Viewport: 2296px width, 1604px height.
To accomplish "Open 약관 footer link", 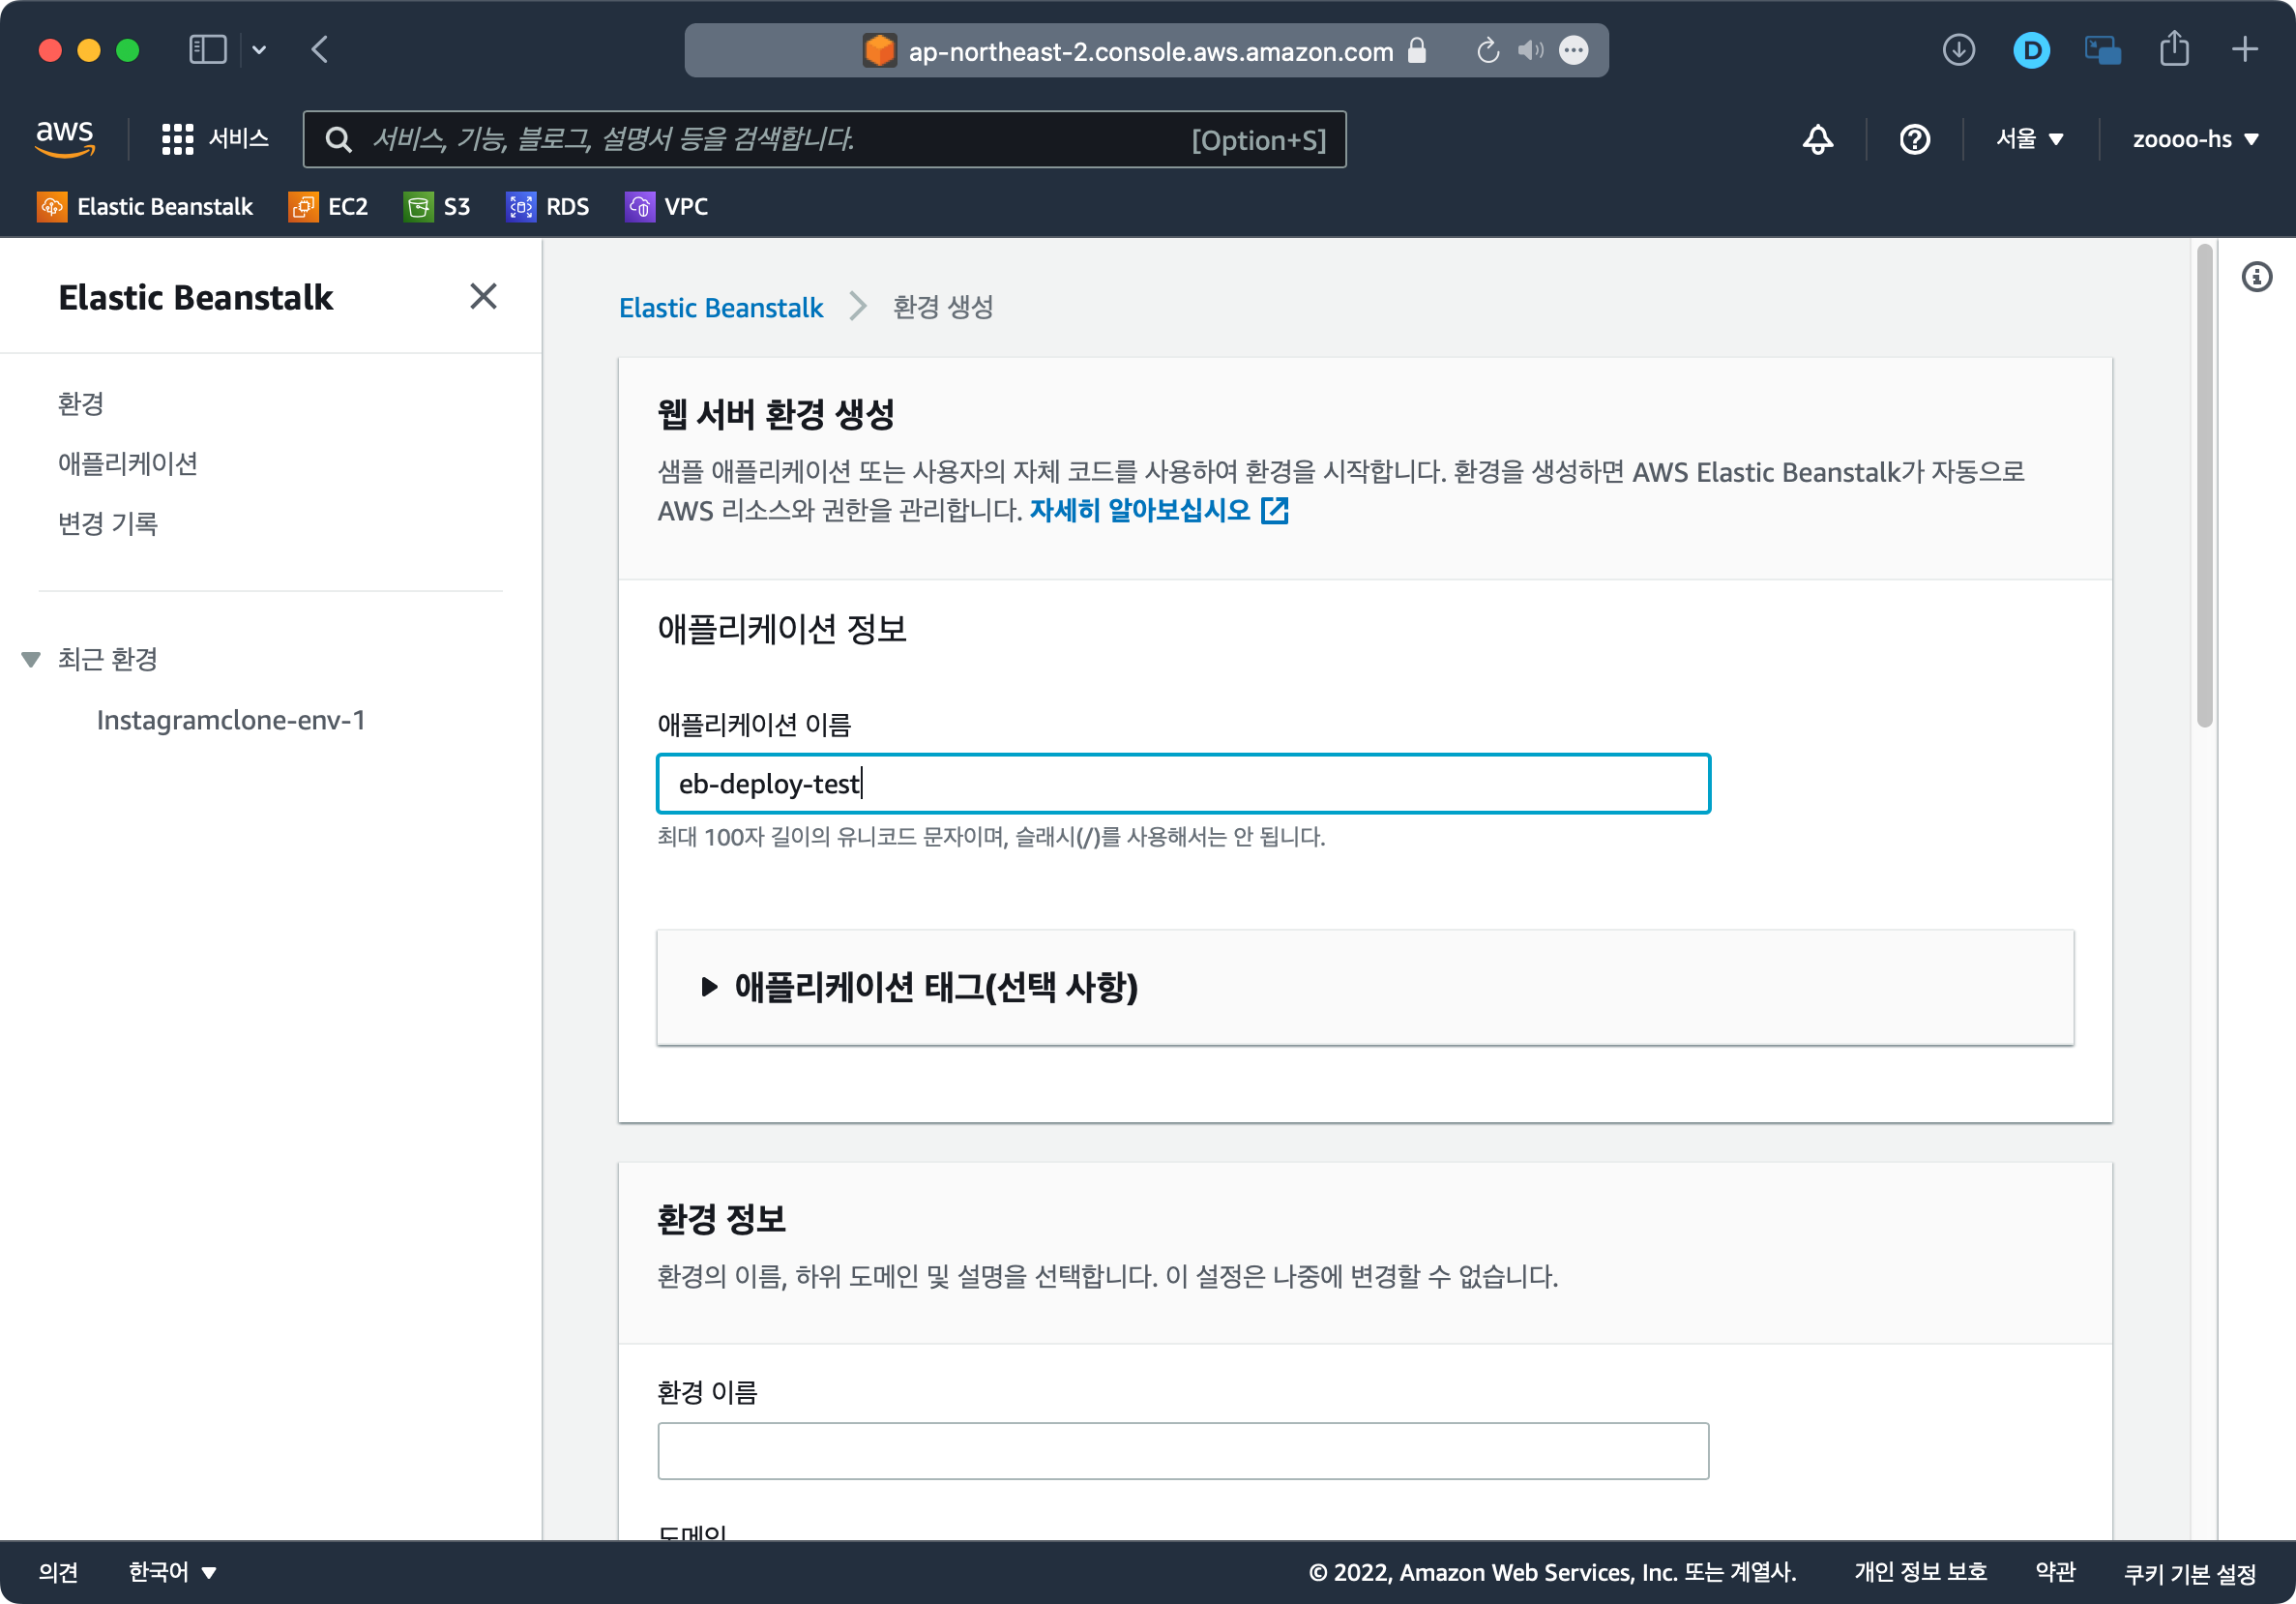I will (x=2055, y=1571).
